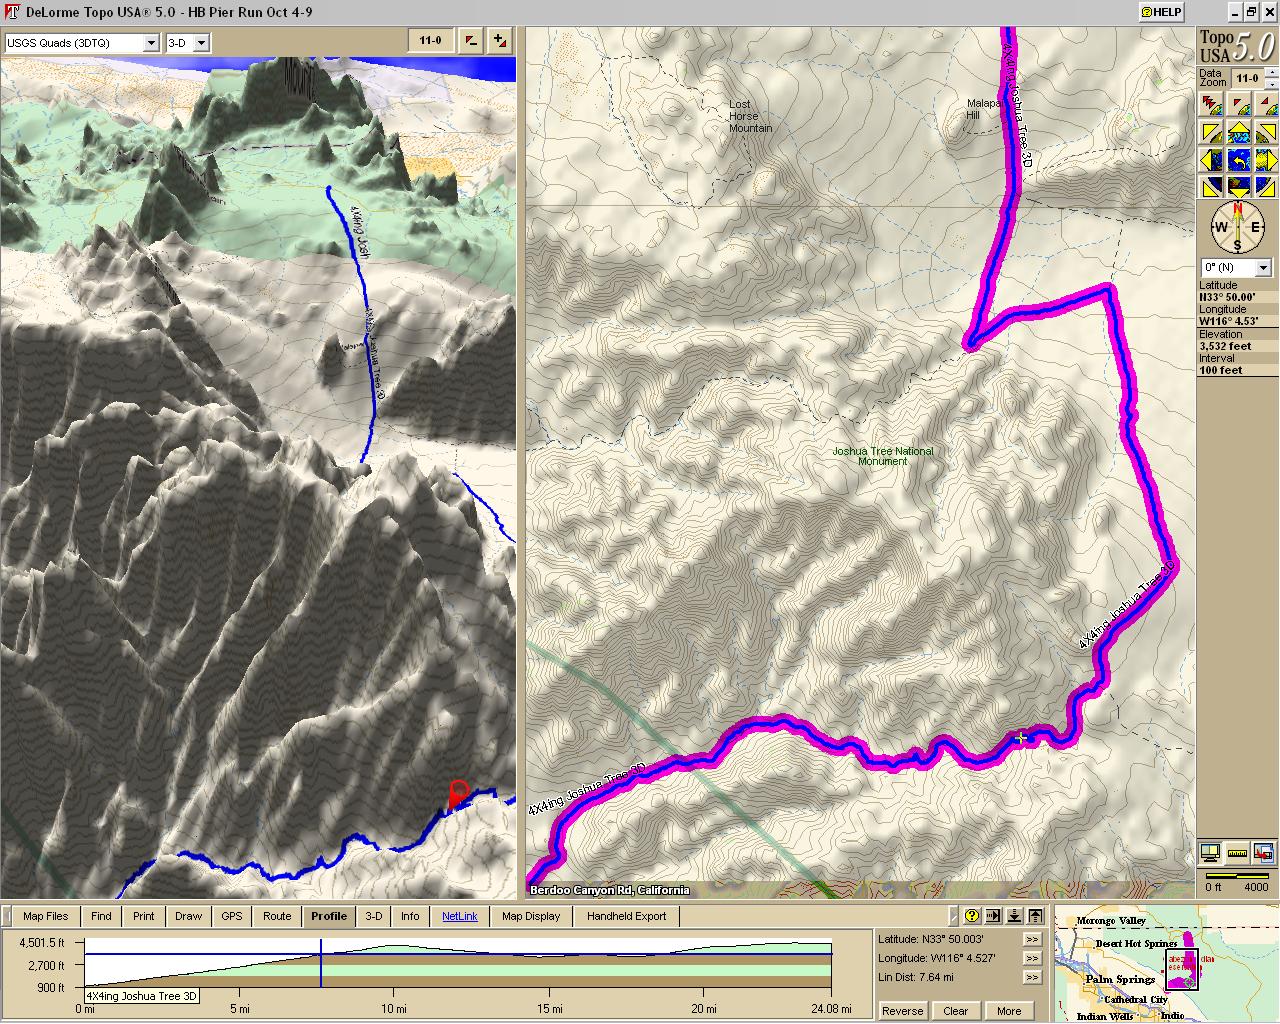Toggle split-screen view monitor icon
The height and width of the screenshot is (1024, 1280).
coord(1211,853)
